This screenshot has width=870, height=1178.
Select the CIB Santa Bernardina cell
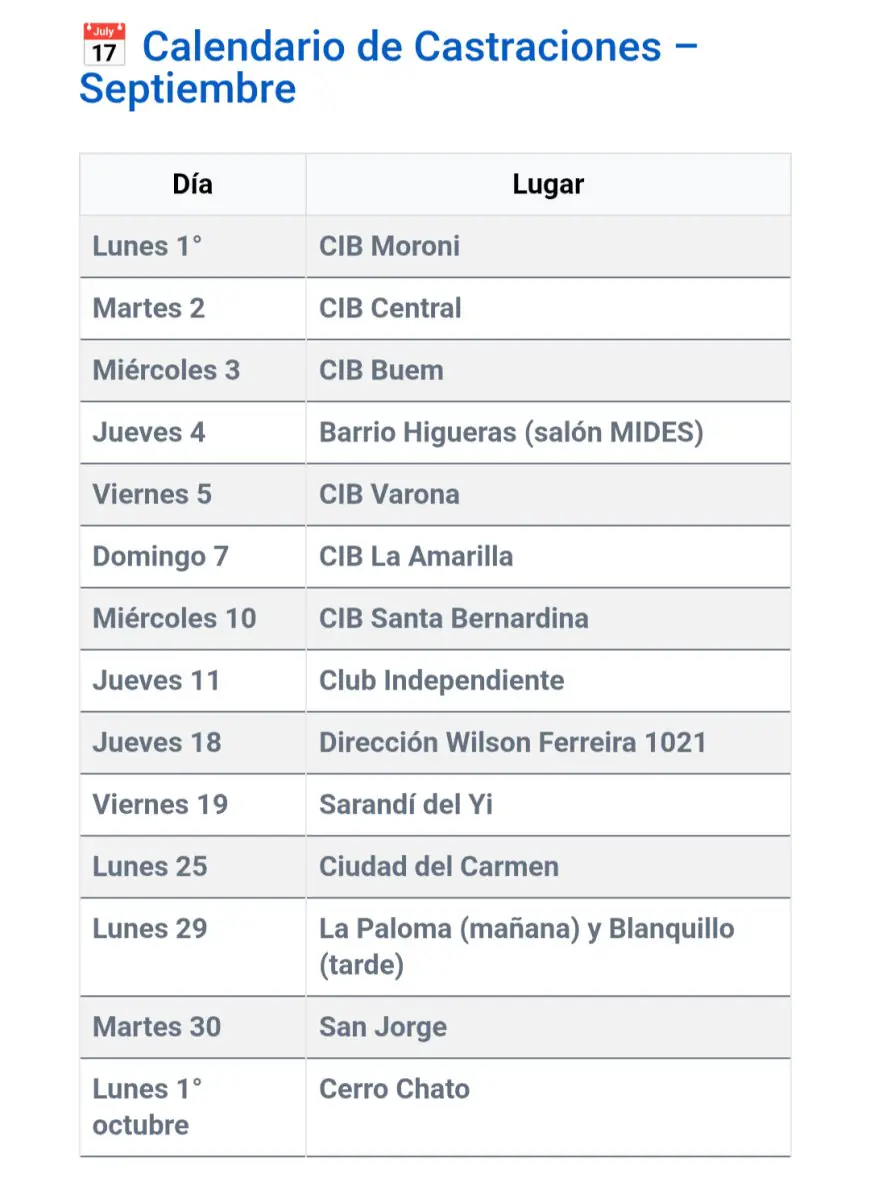[453, 618]
